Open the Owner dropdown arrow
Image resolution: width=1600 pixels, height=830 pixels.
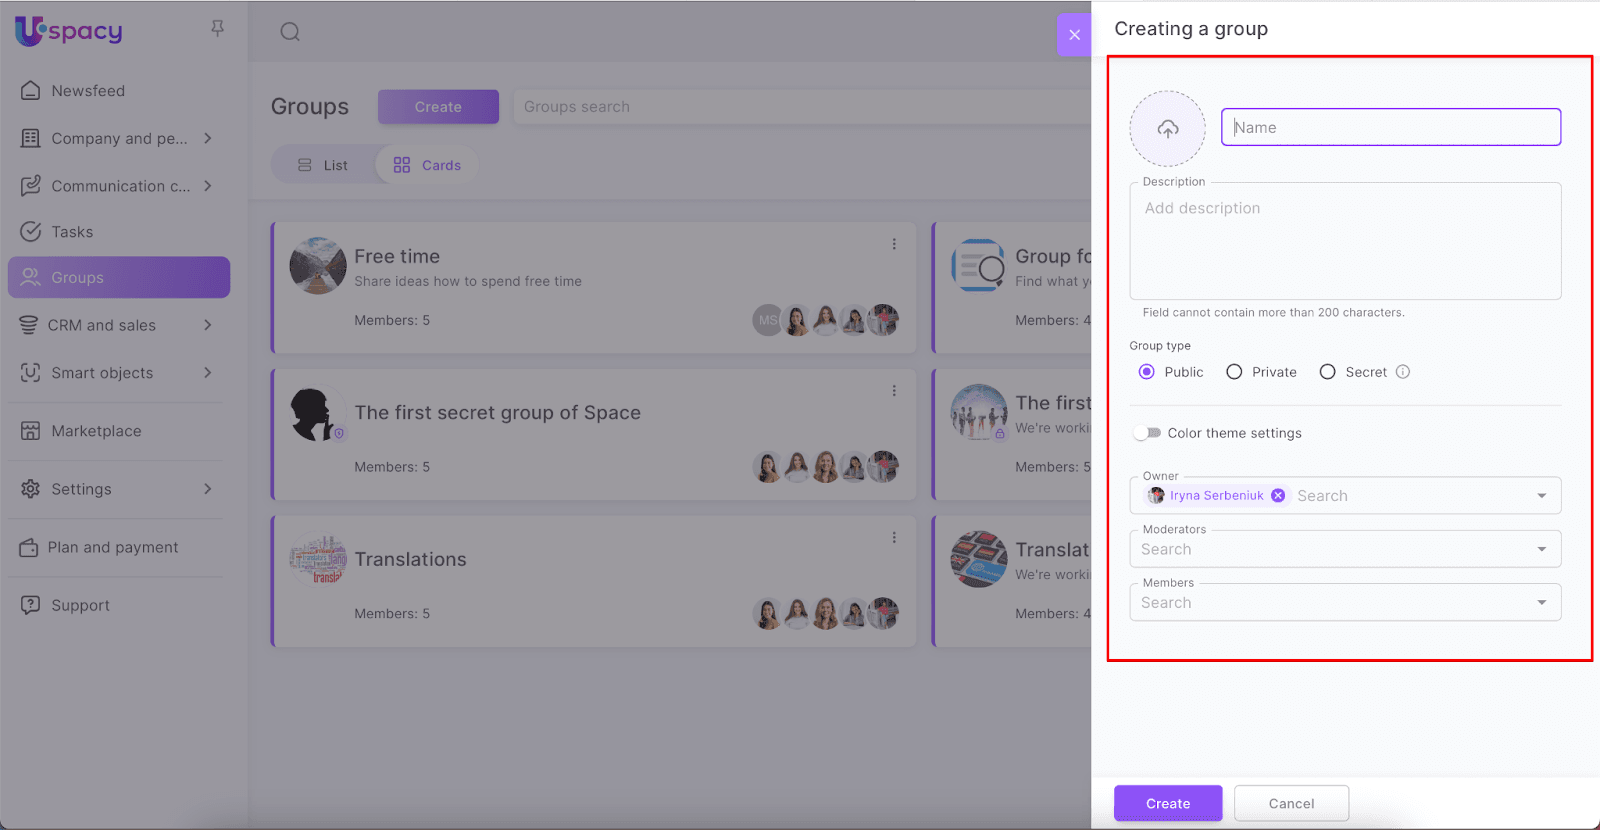coord(1541,496)
